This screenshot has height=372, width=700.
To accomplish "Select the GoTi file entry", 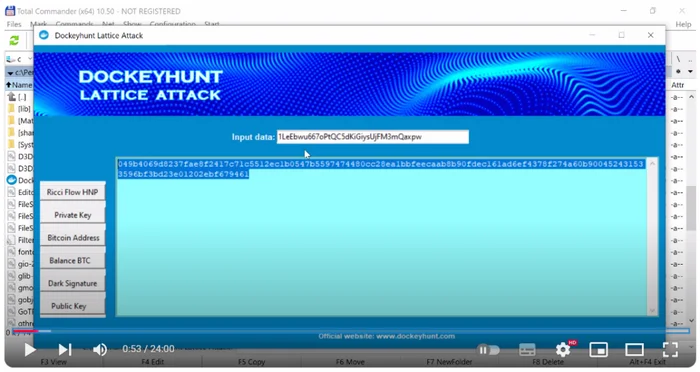I will (x=20, y=312).
